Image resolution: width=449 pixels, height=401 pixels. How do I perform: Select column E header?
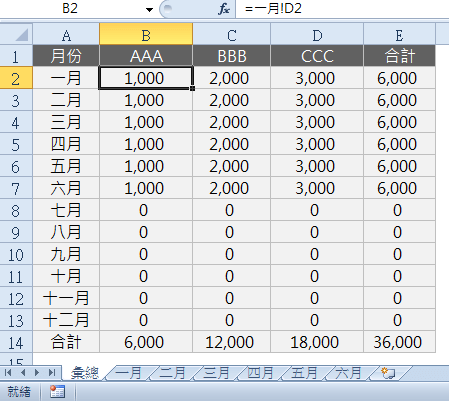tap(399, 34)
